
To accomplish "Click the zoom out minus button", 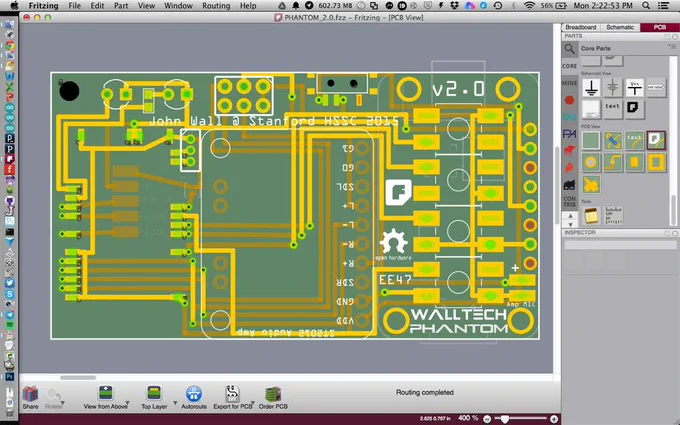I will click(x=487, y=419).
